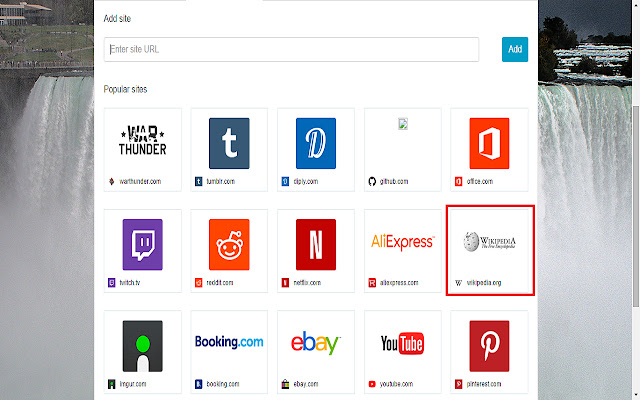Click the reddit.com favicon
640x400 pixels.
point(198,282)
